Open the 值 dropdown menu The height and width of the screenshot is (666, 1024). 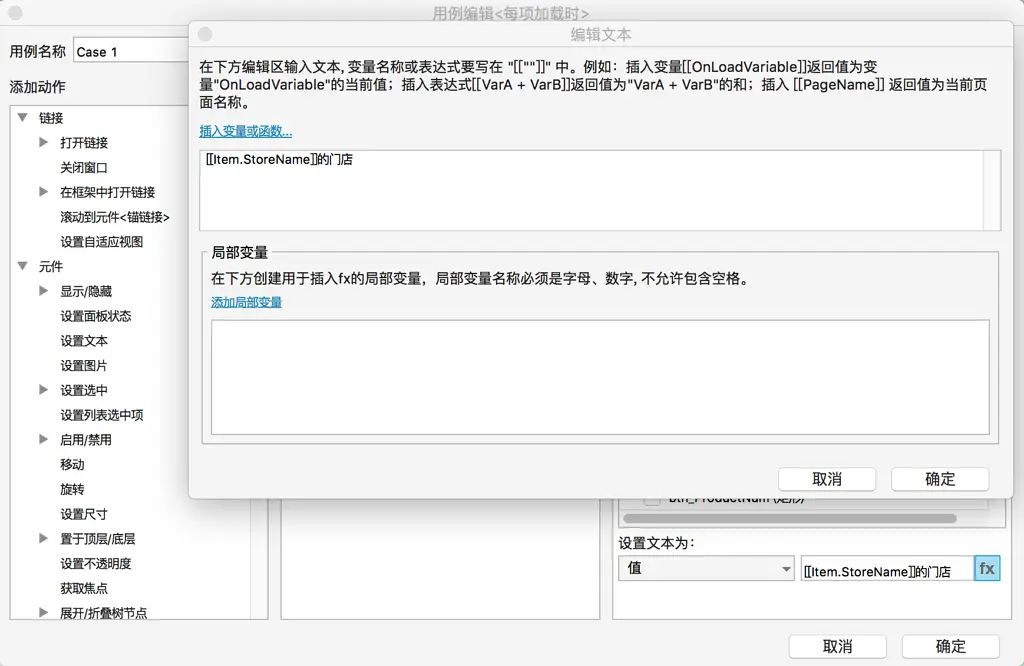706,568
